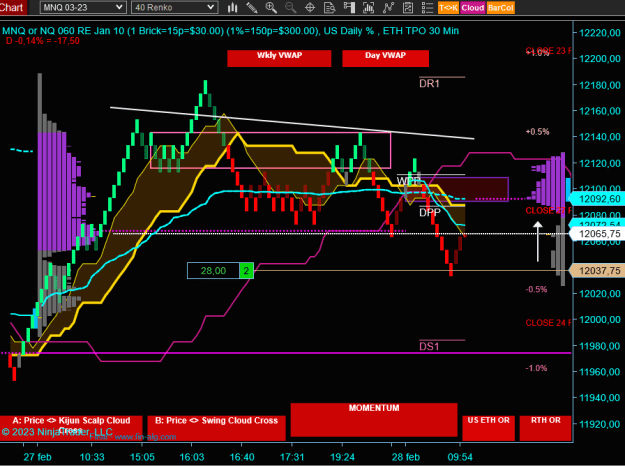625x466 pixels.
Task: Open the 40 Renko interval dropdown
Action: [x=175, y=7]
